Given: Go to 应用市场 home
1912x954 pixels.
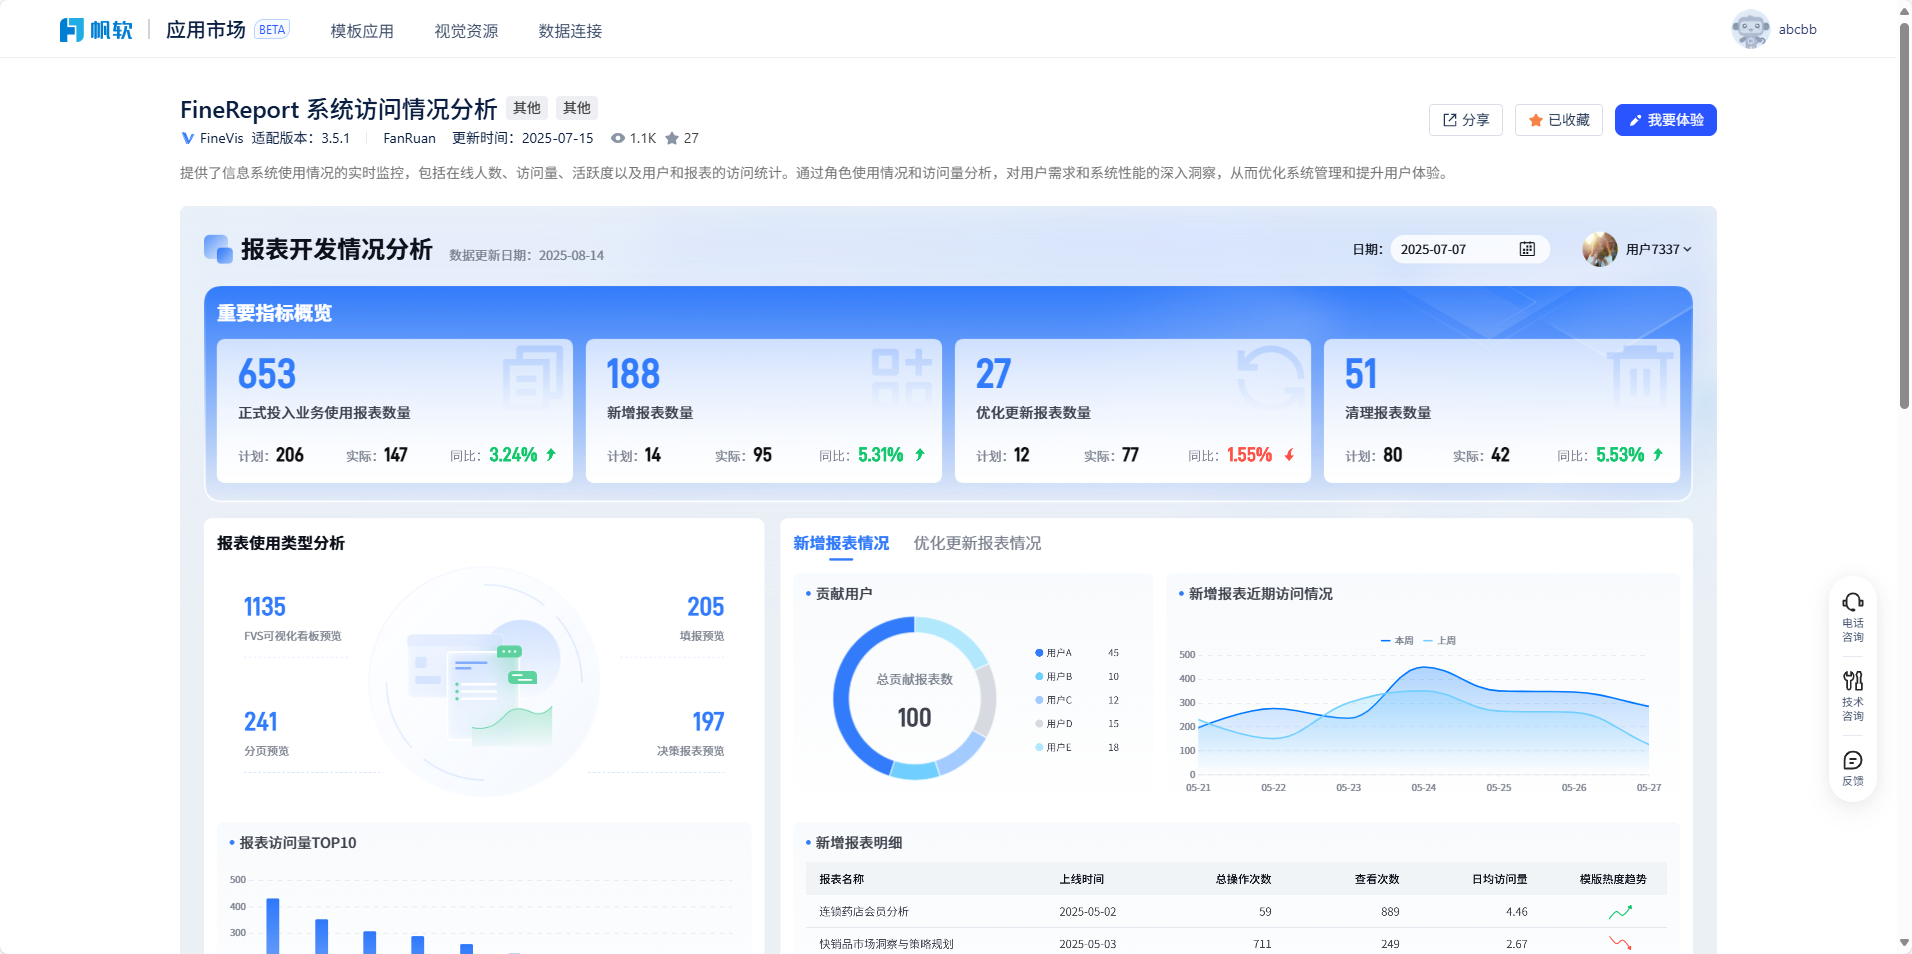Looking at the screenshot, I should (x=206, y=30).
